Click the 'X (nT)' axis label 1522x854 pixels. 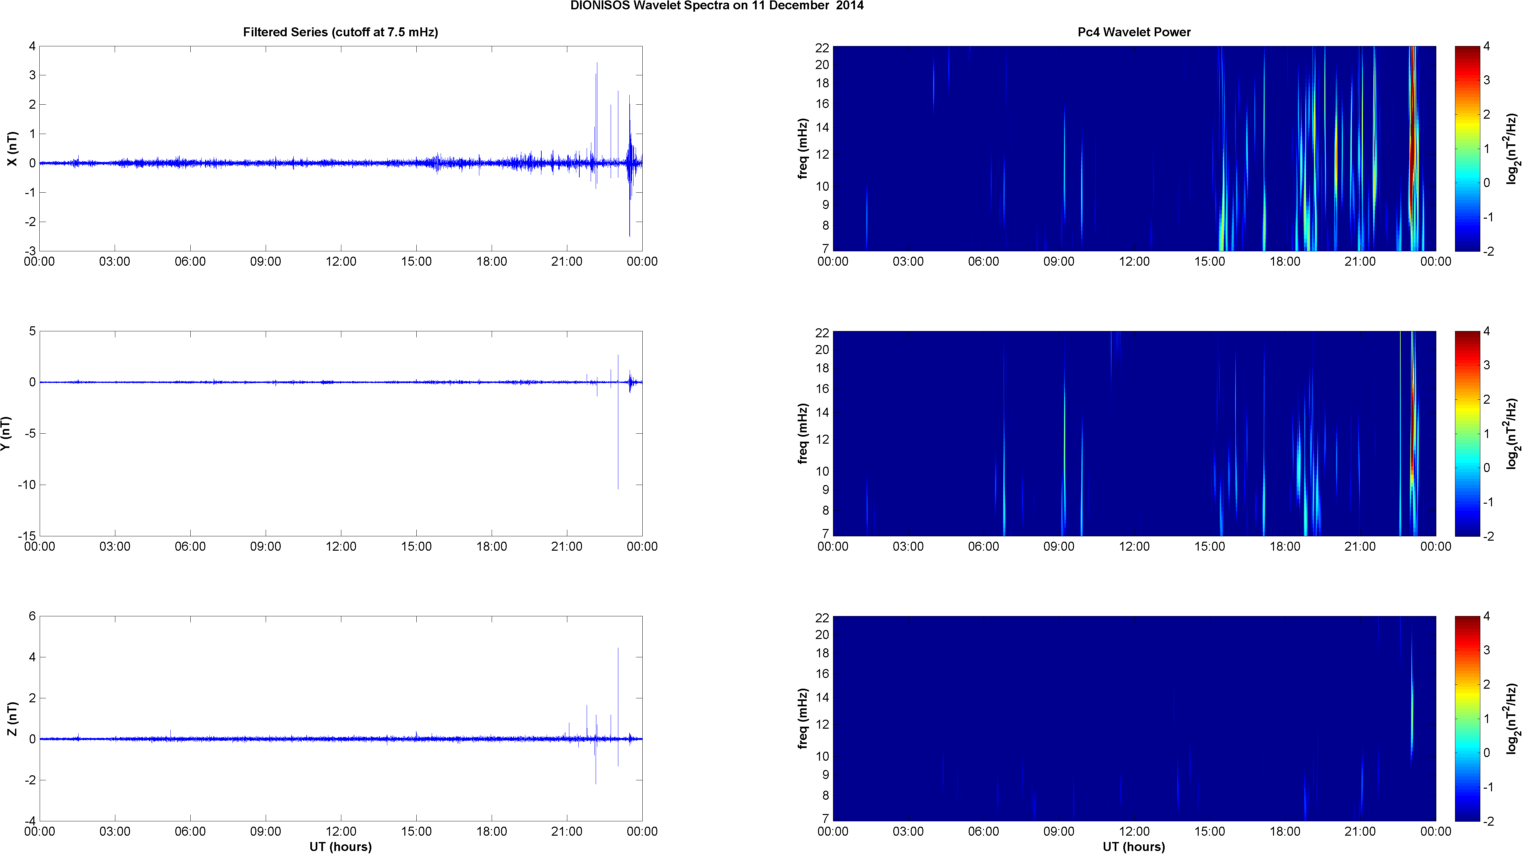click(x=12, y=149)
